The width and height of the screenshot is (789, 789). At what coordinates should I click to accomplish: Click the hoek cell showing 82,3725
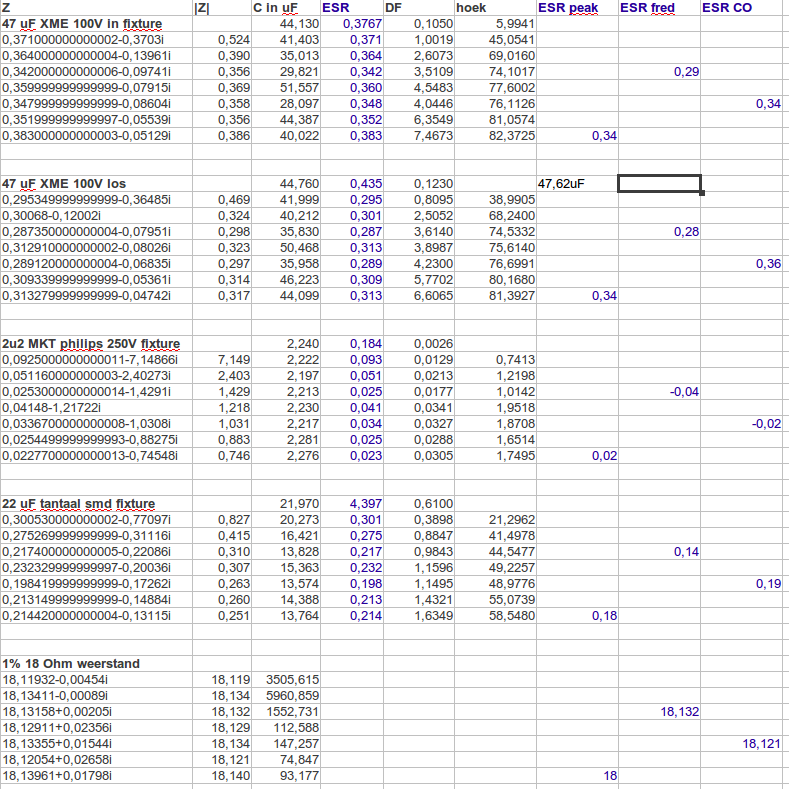494,136
